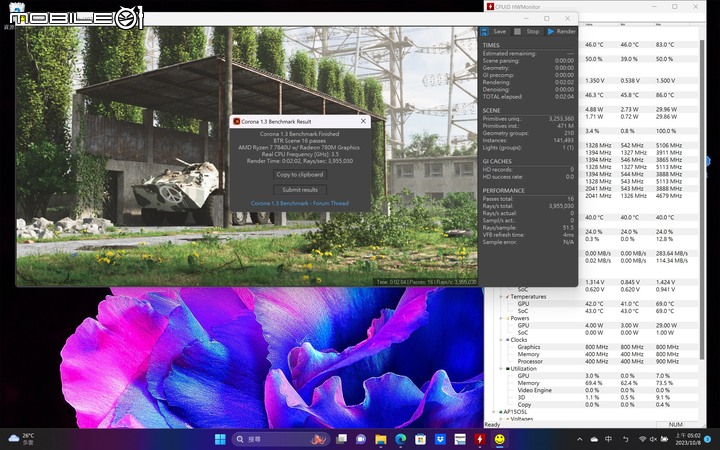The height and width of the screenshot is (450, 720).
Task: Collapse the Temperatures node in HWMonitor
Action: pos(501,297)
